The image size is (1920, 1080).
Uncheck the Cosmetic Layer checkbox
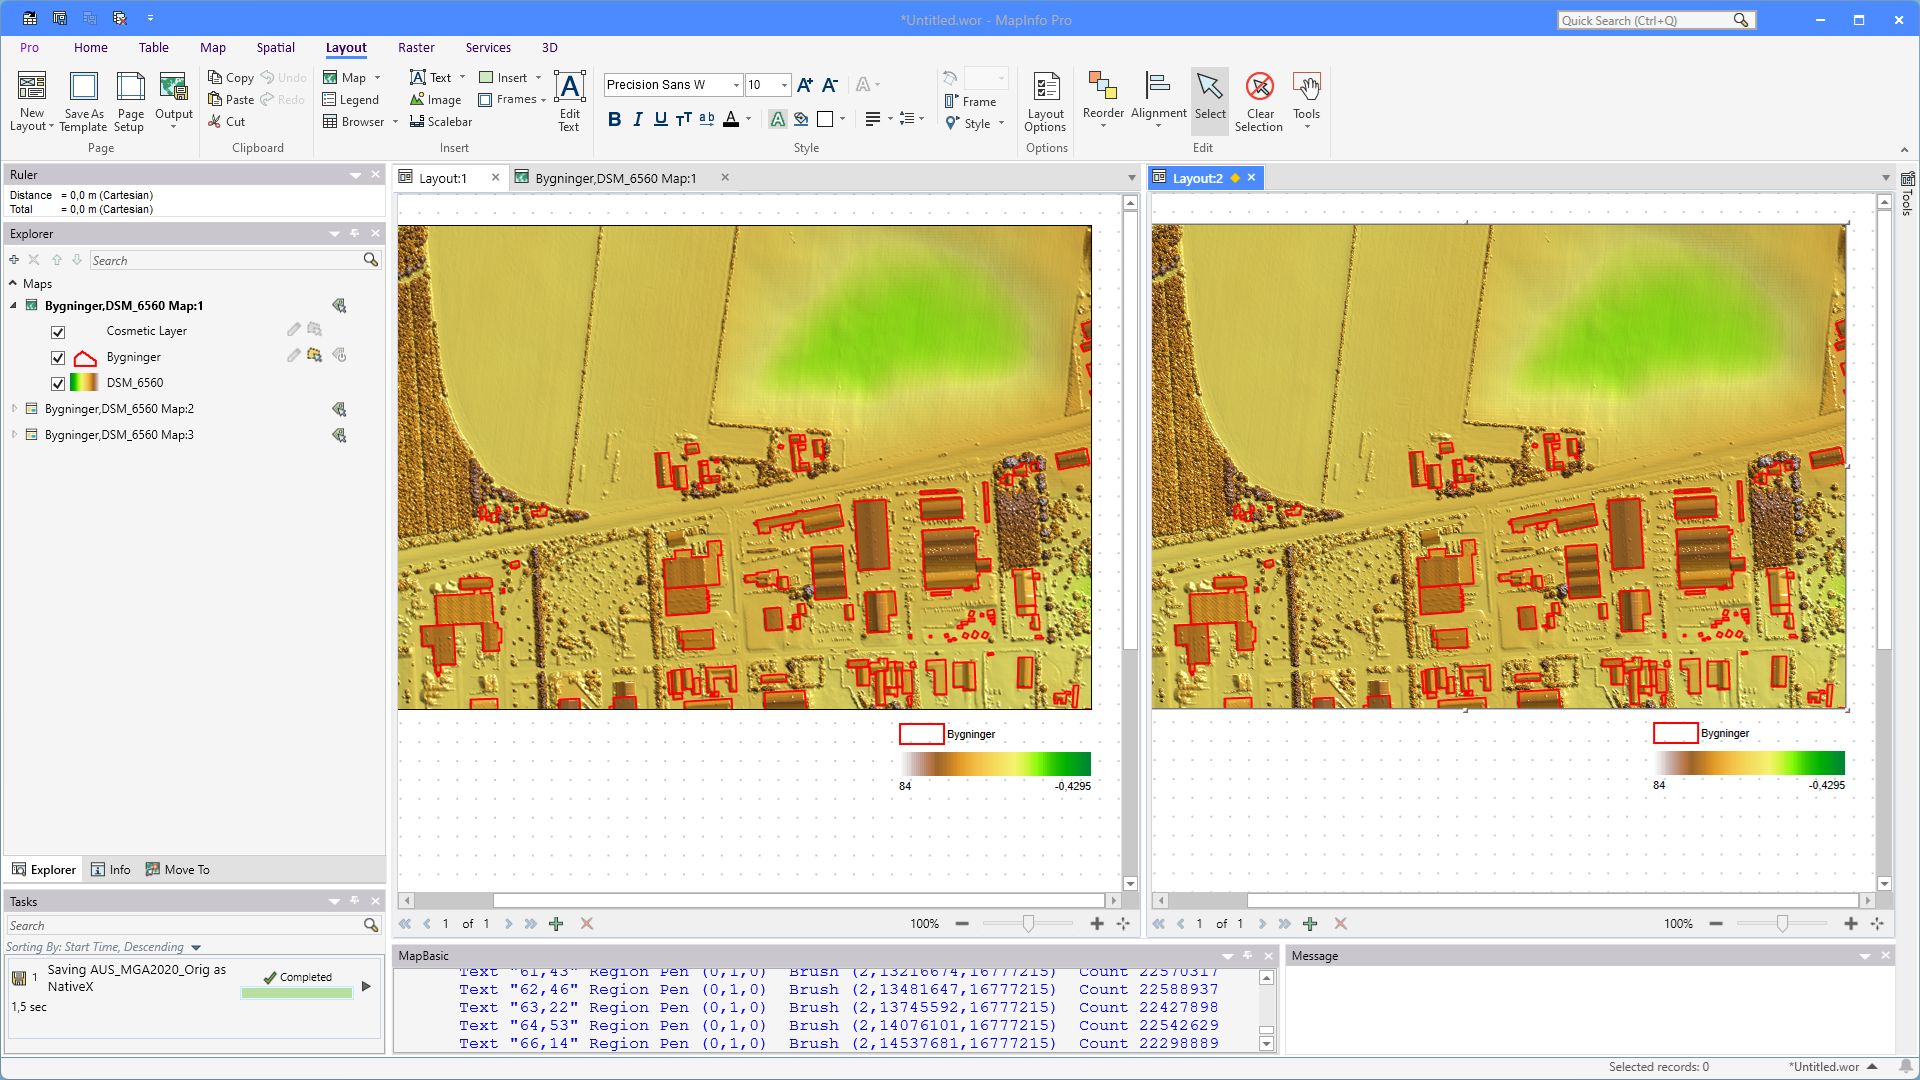pyautogui.click(x=58, y=332)
